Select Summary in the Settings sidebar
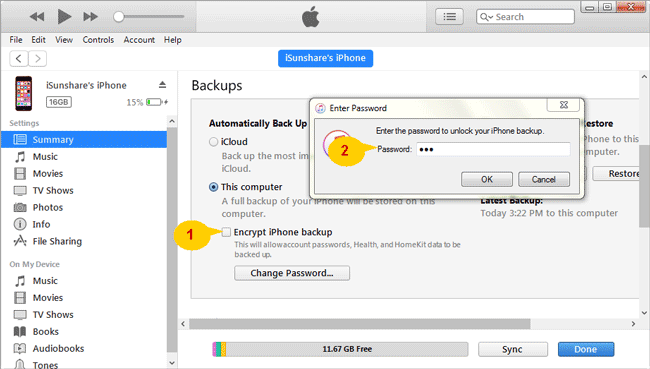This screenshot has width=650, height=369. tap(84, 139)
